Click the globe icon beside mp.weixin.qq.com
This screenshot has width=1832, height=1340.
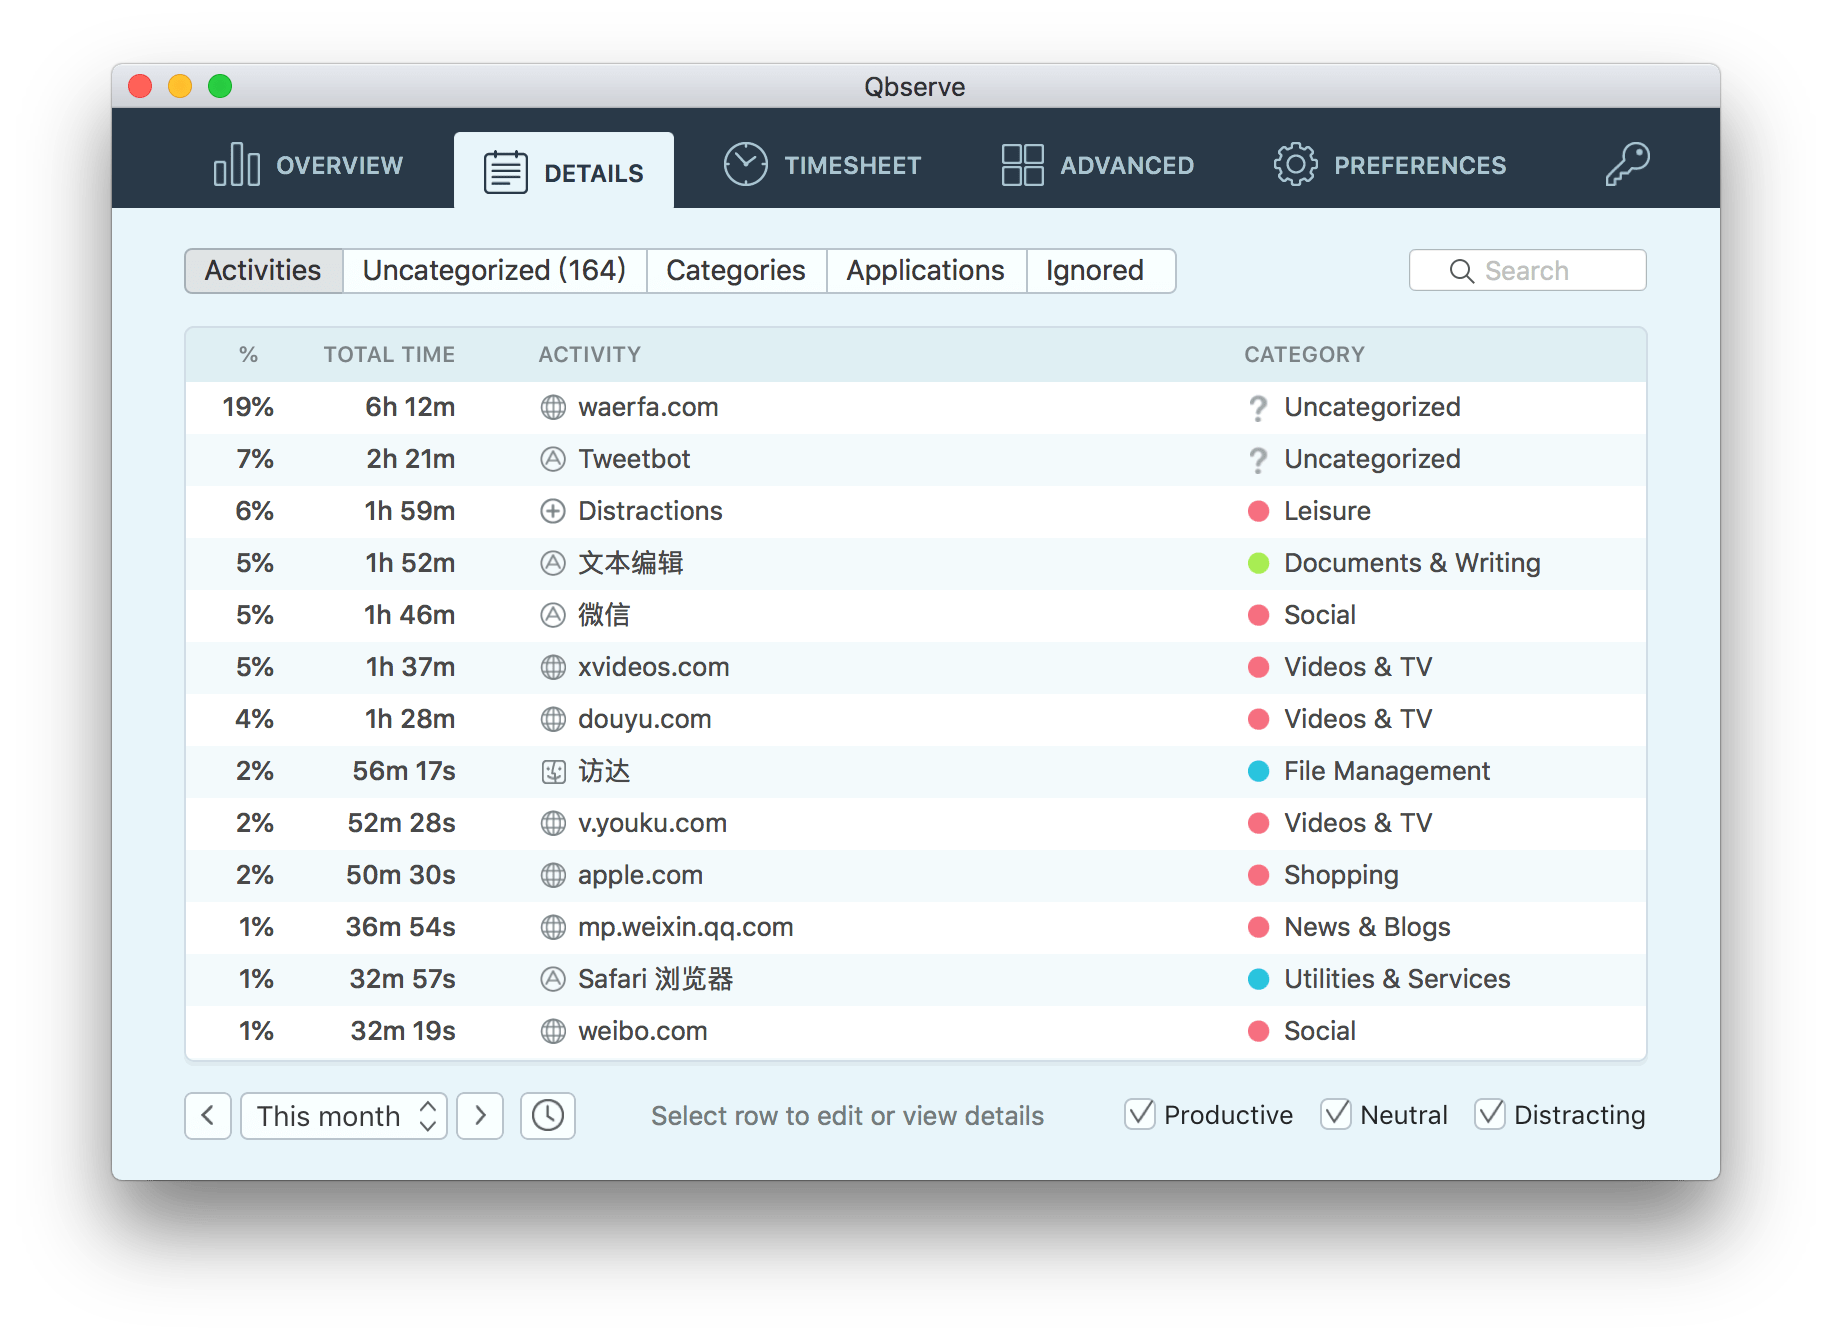(x=553, y=928)
